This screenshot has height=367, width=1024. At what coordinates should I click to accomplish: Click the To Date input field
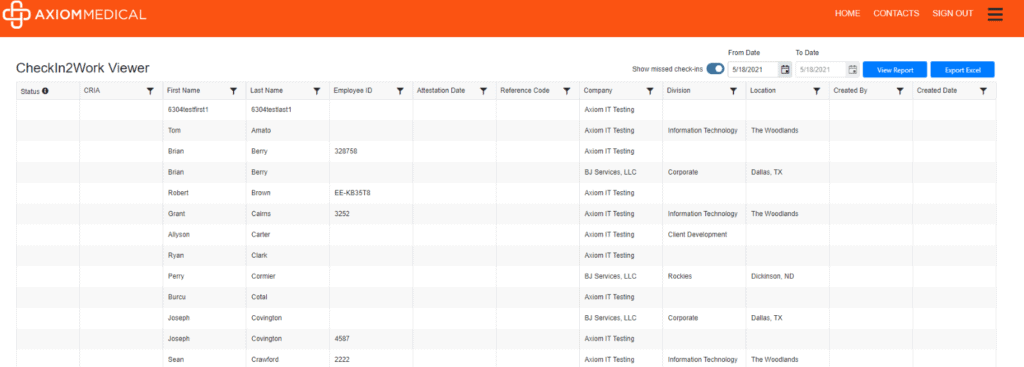(x=820, y=69)
